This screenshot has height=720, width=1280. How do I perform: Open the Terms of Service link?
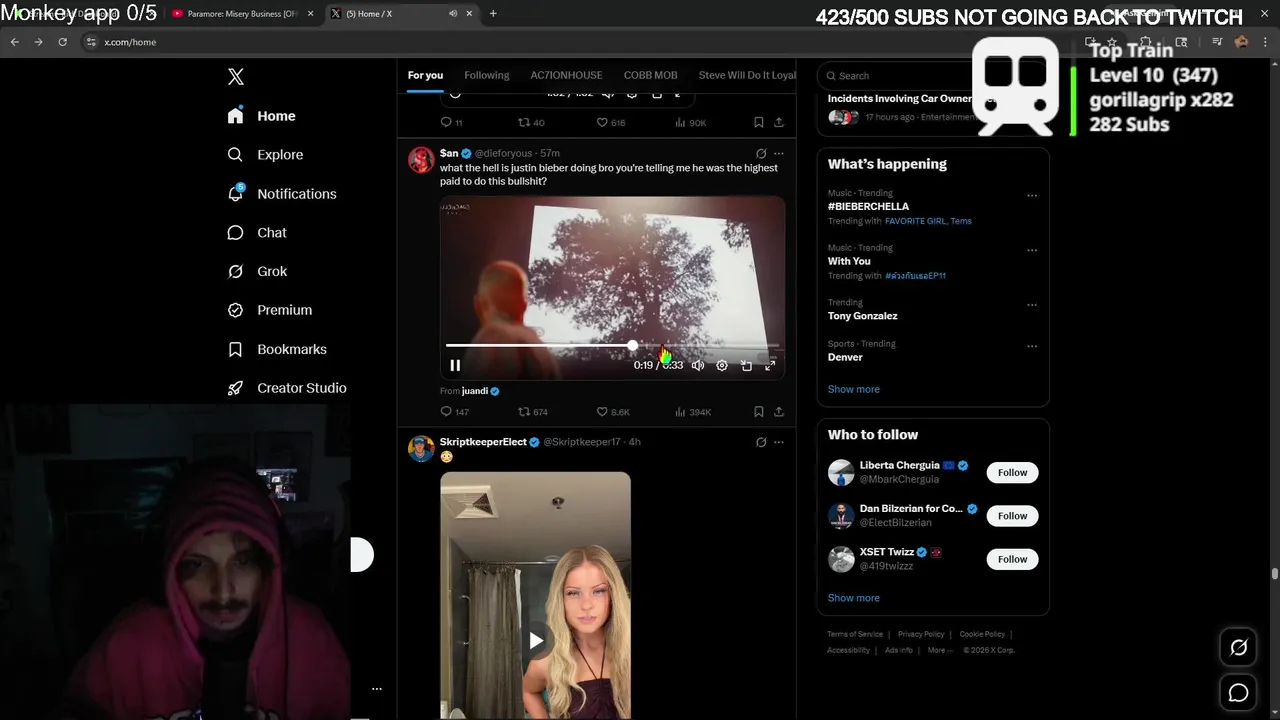click(x=855, y=634)
